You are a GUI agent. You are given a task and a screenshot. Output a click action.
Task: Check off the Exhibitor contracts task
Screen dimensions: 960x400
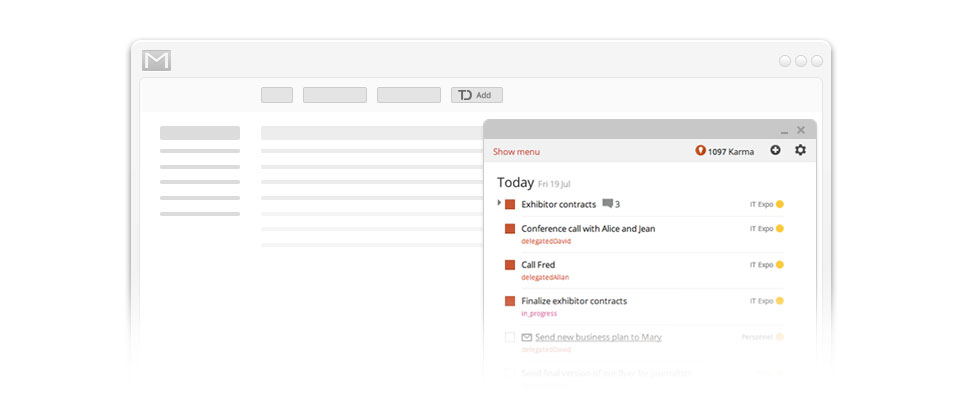[x=510, y=205]
